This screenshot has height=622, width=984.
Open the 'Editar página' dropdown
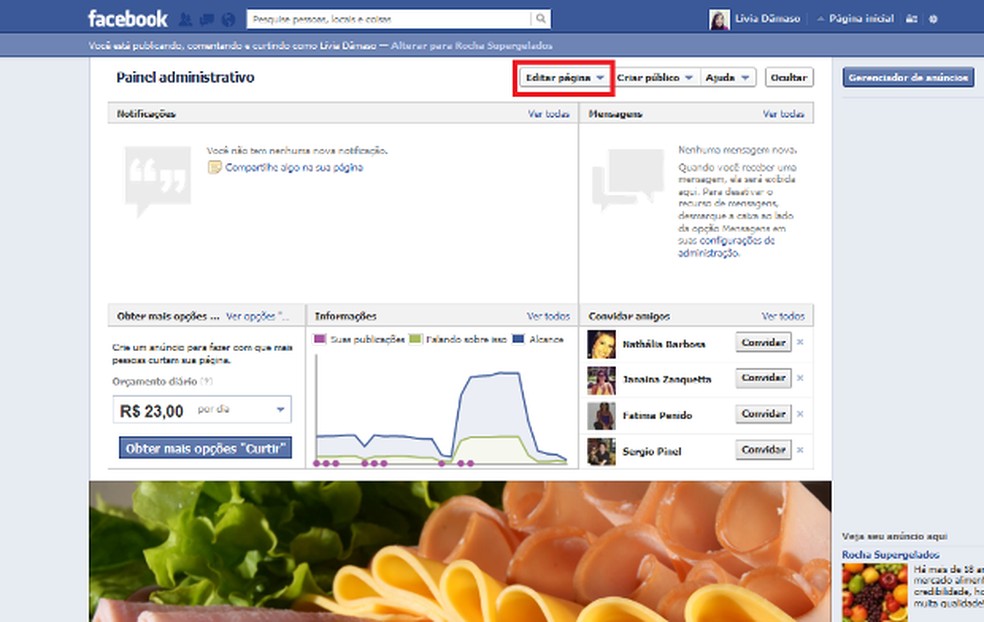coord(562,77)
